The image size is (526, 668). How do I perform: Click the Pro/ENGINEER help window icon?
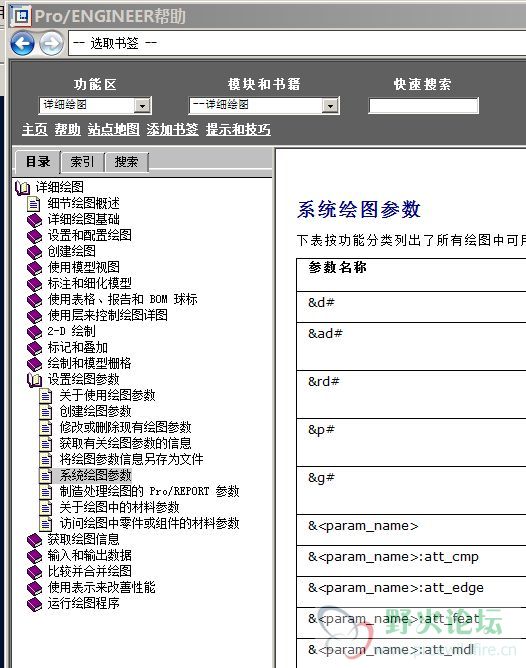click(x=21, y=16)
